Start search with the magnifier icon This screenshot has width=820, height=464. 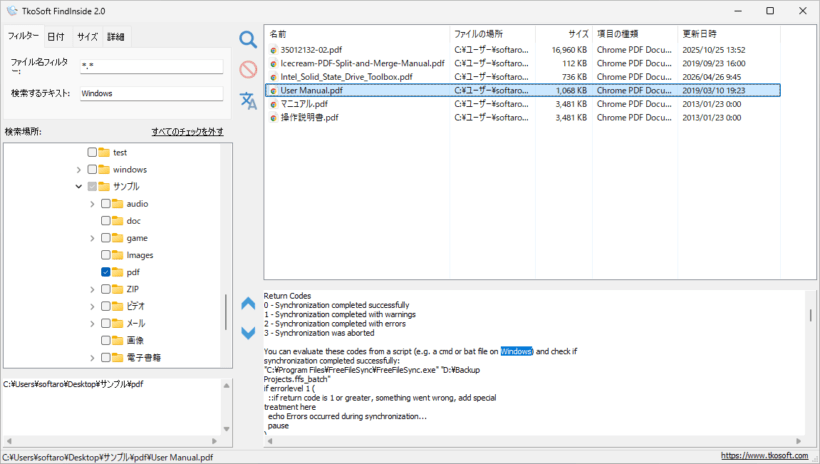pyautogui.click(x=248, y=40)
